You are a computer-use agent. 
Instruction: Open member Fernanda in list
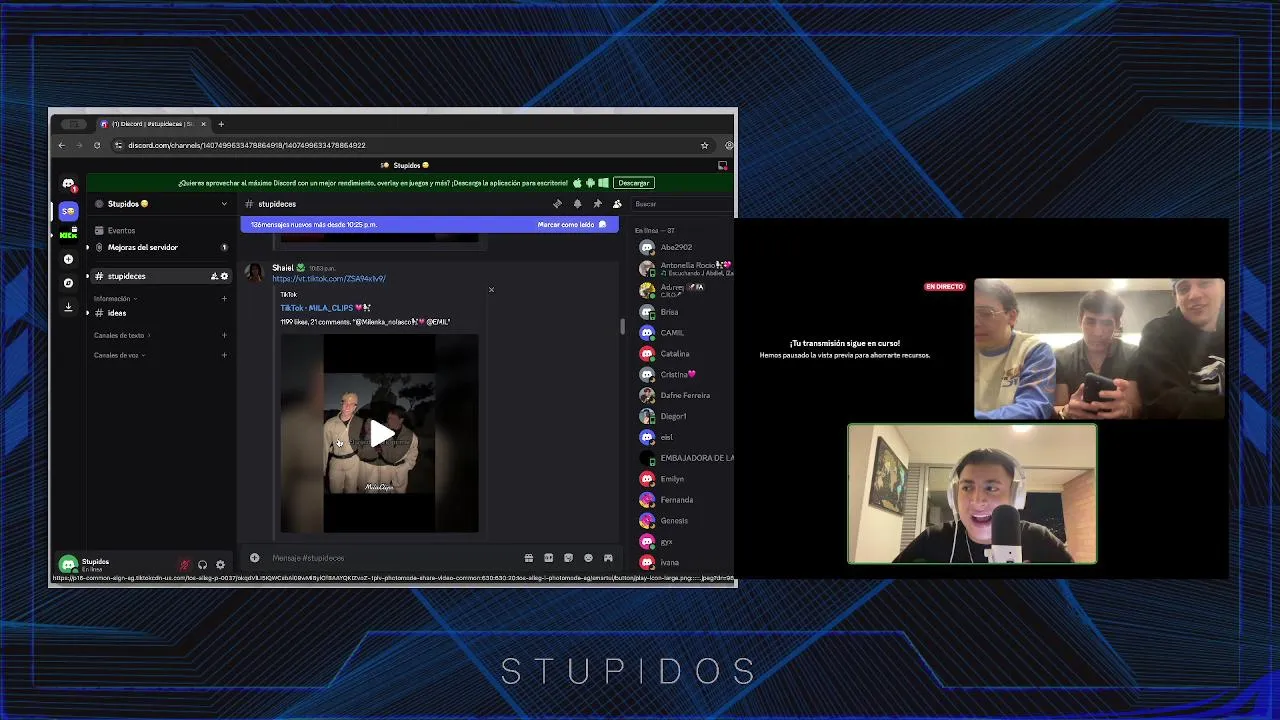685,500
